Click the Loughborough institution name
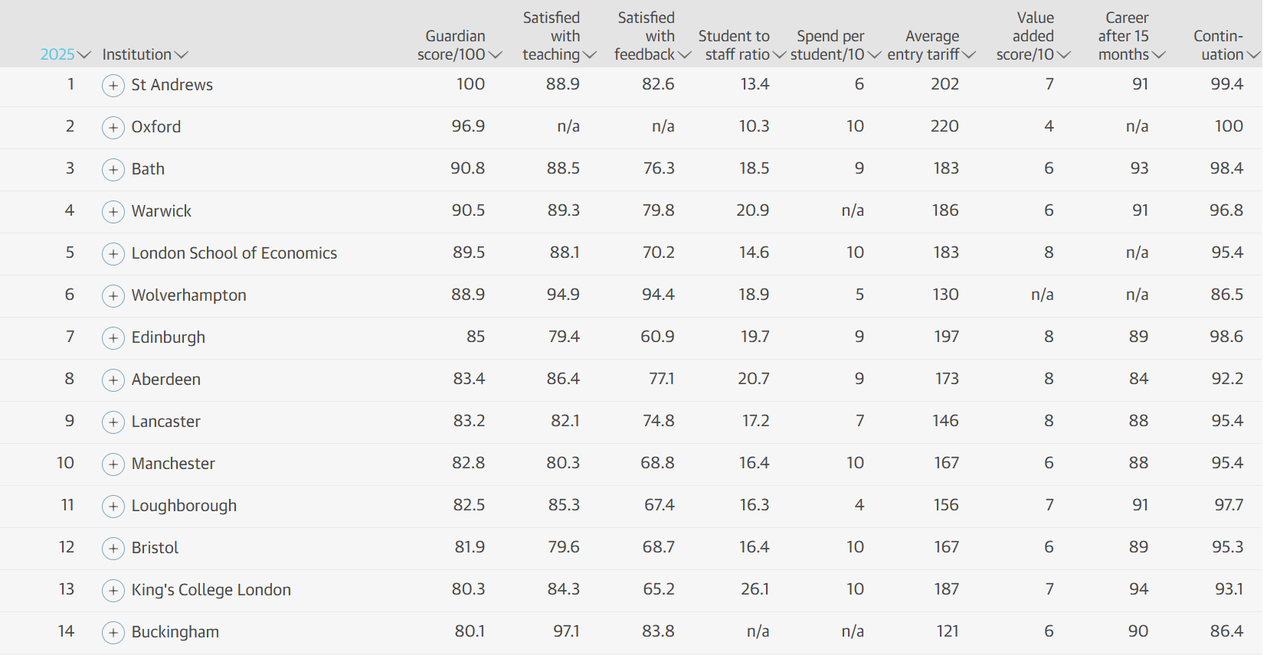 coord(184,506)
